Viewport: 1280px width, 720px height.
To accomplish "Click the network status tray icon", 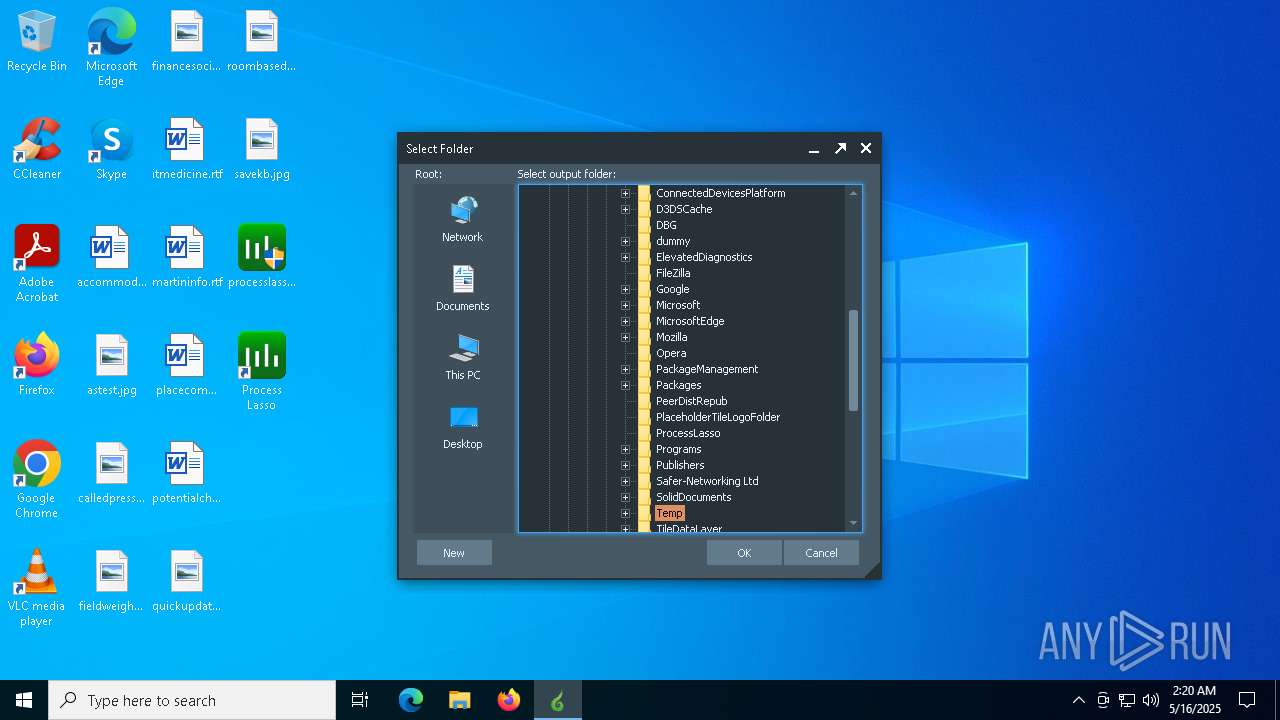I will point(1127,700).
